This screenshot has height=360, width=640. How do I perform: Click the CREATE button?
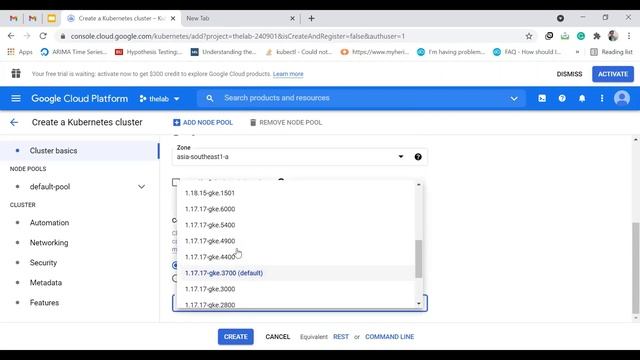236,337
